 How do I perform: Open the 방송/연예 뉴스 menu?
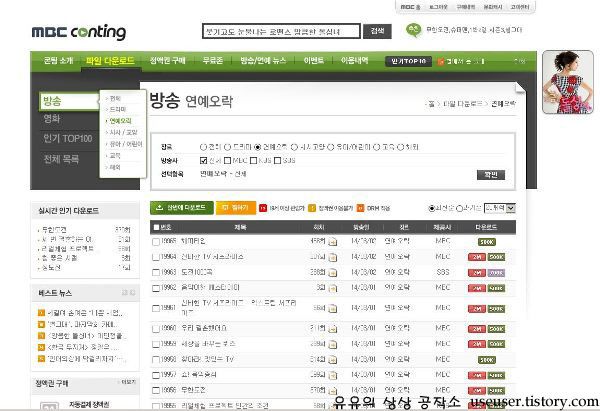tap(263, 60)
